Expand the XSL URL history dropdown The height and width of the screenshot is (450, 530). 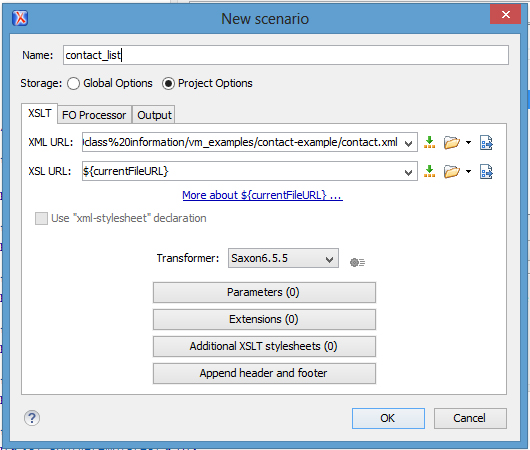pos(408,172)
